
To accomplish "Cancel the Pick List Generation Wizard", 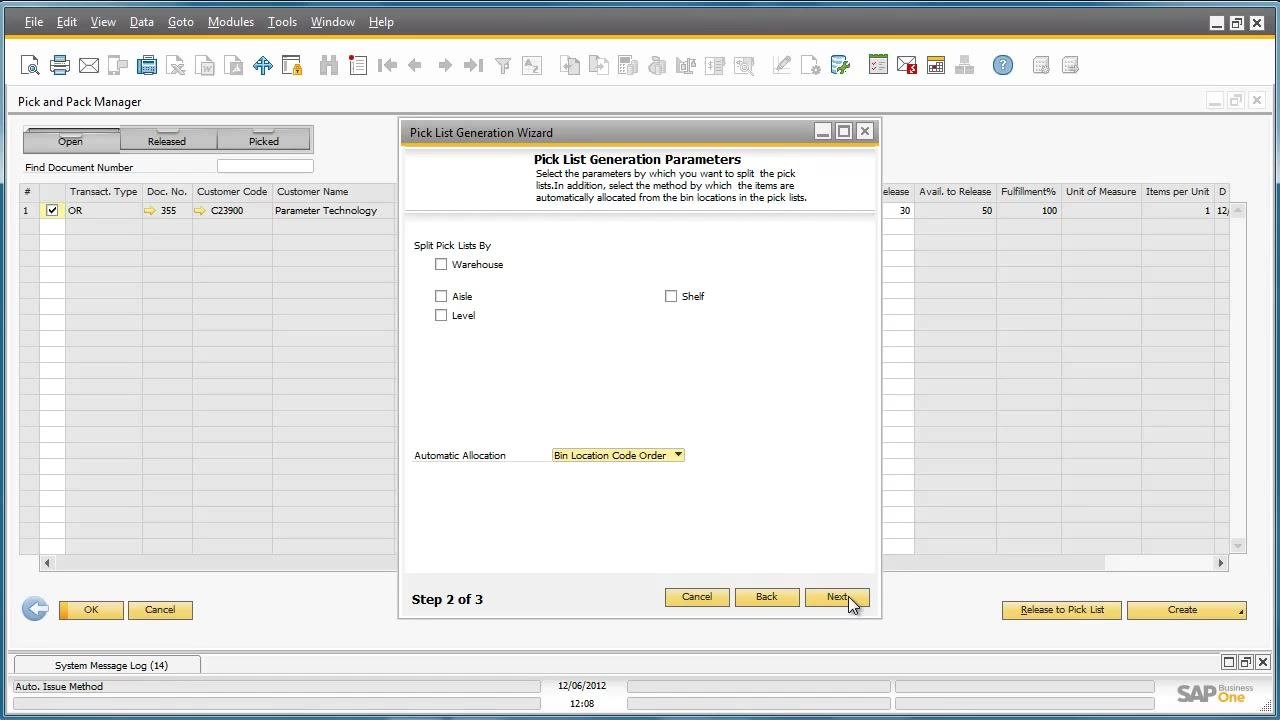I will 697,597.
